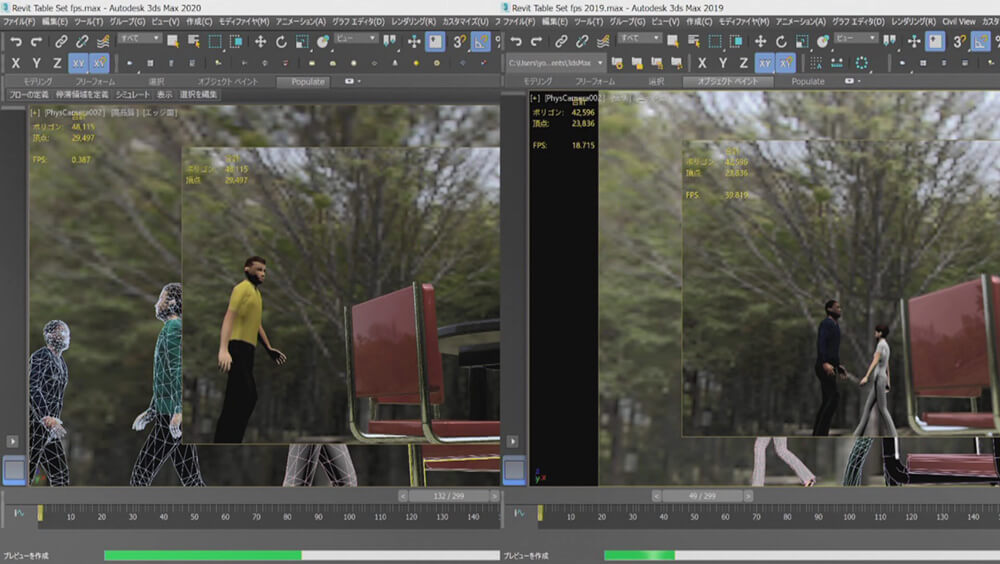Click Bind to Space Warp in 3ds Max 2020
The width and height of the screenshot is (1000, 564).
tap(103, 42)
